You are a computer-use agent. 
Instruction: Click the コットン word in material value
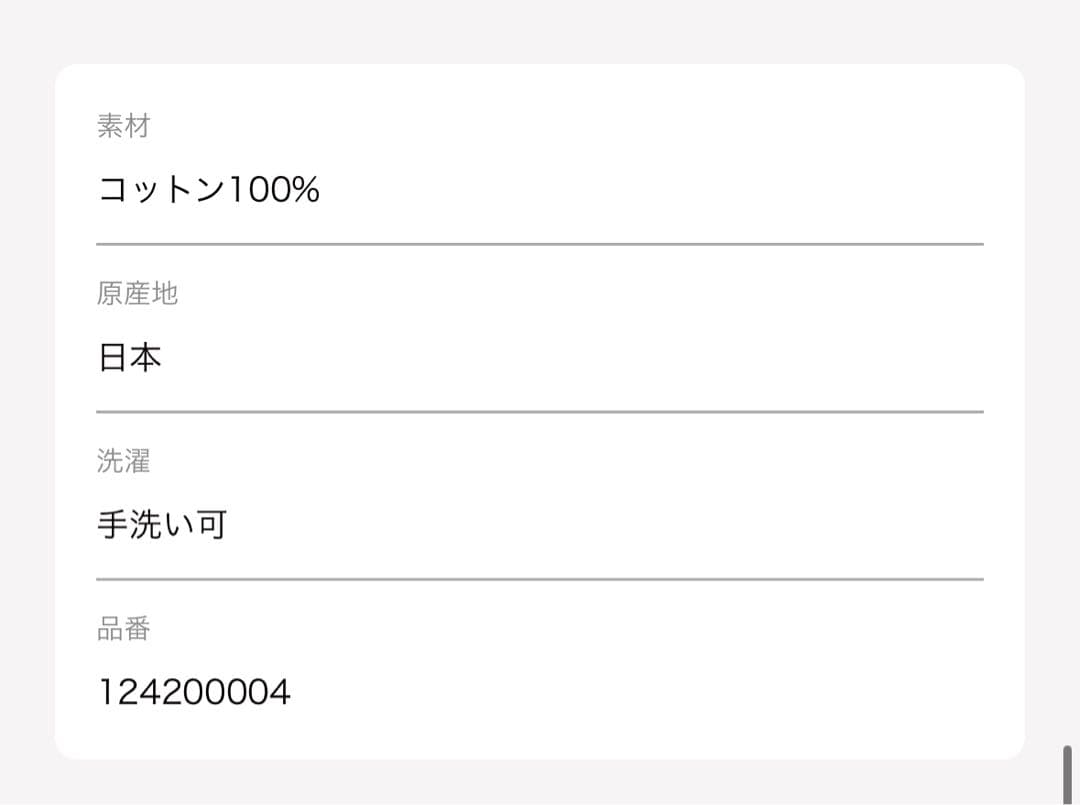click(x=162, y=189)
